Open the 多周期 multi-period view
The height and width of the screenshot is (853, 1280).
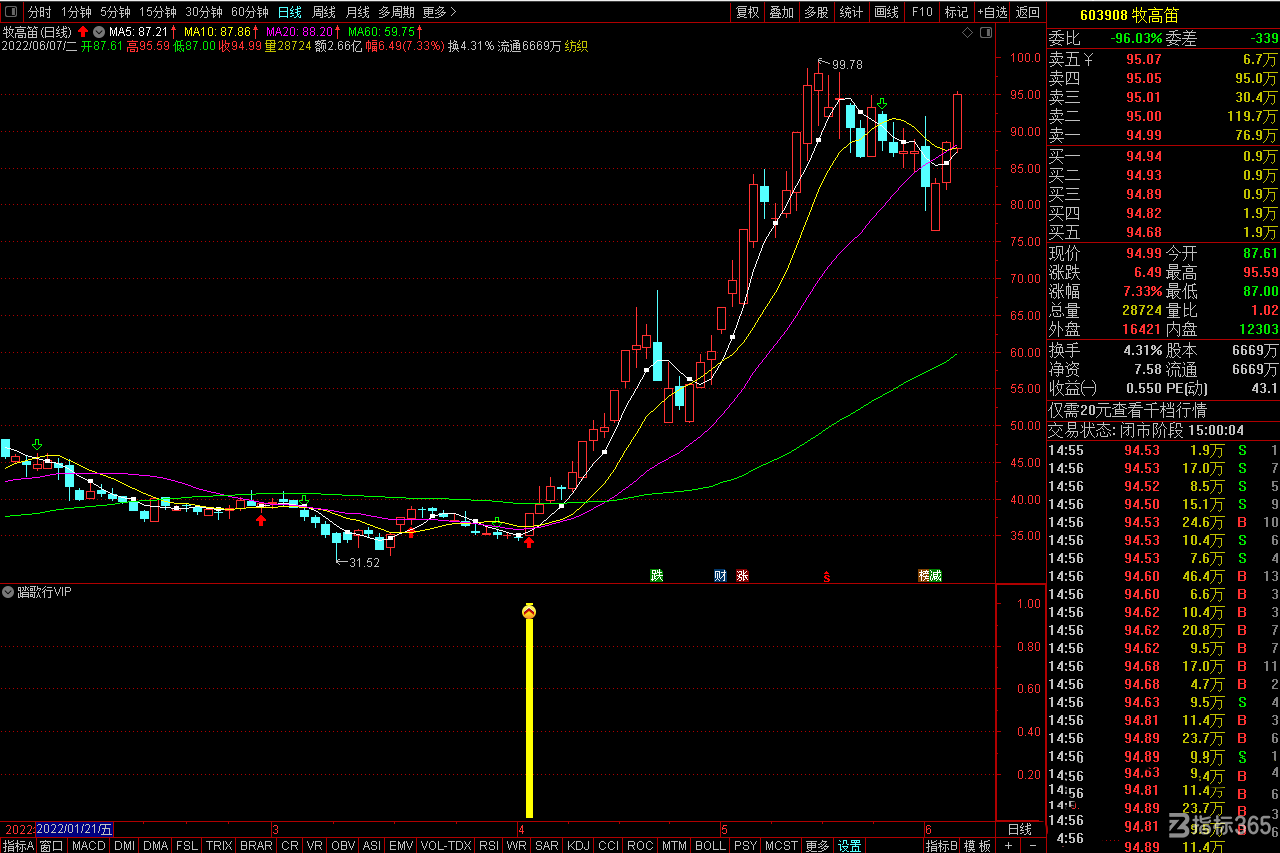[396, 12]
